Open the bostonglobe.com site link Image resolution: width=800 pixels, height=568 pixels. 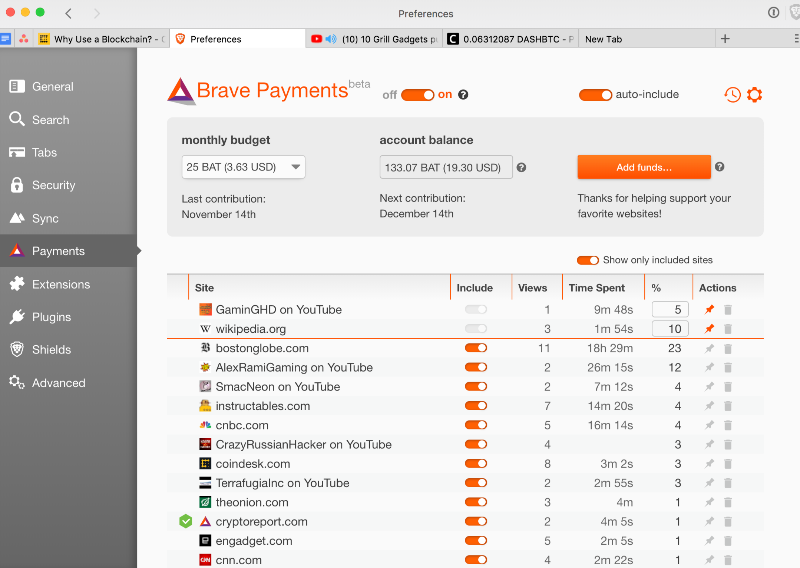(x=262, y=348)
